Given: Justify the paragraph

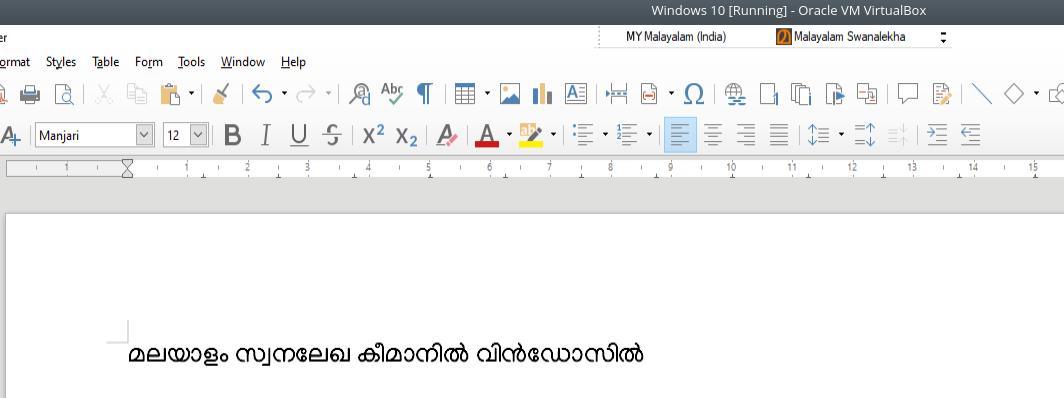Looking at the screenshot, I should click(779, 136).
